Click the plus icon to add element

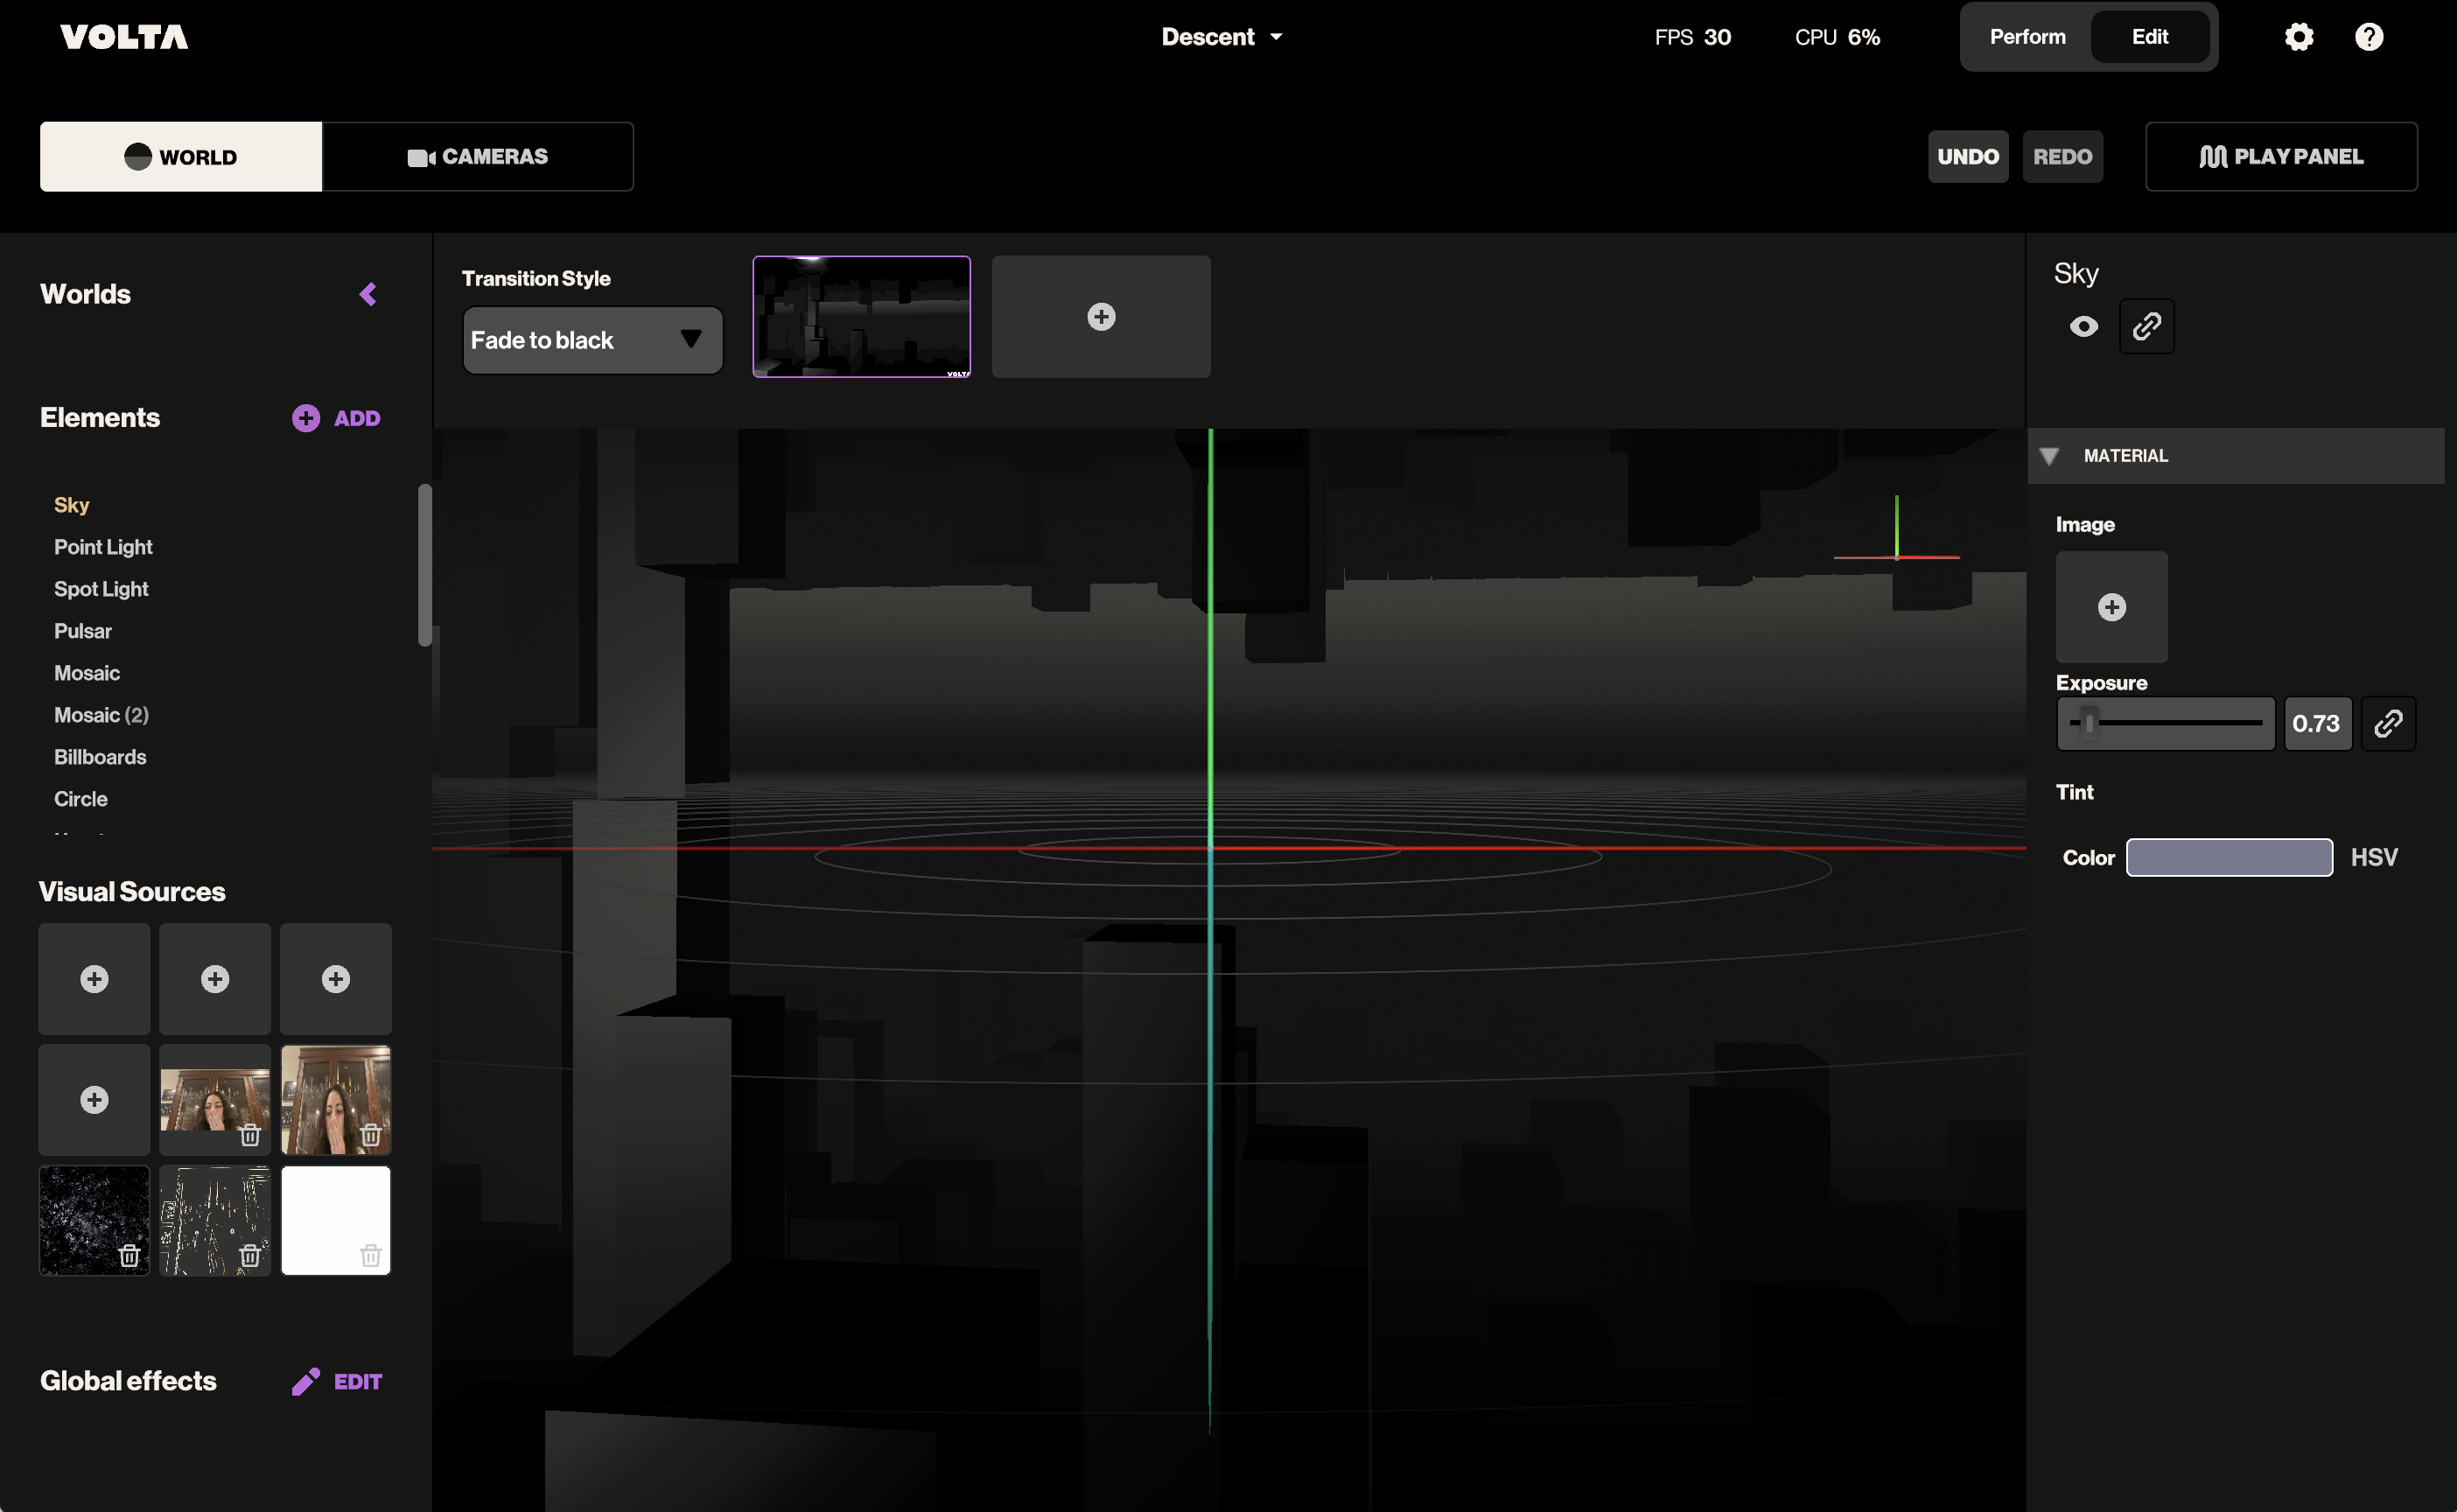pyautogui.click(x=306, y=418)
